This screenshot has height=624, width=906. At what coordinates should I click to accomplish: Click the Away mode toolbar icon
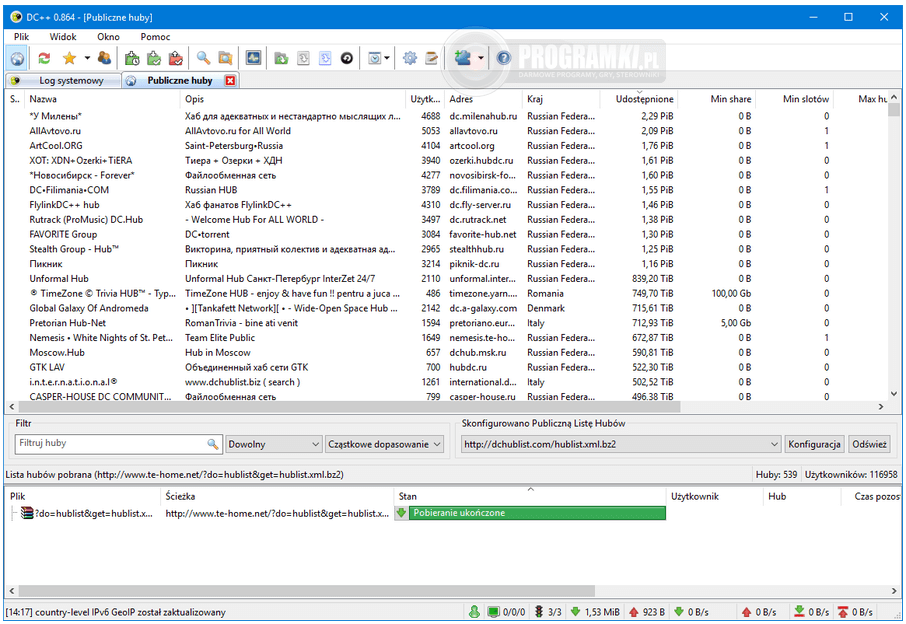point(463,58)
